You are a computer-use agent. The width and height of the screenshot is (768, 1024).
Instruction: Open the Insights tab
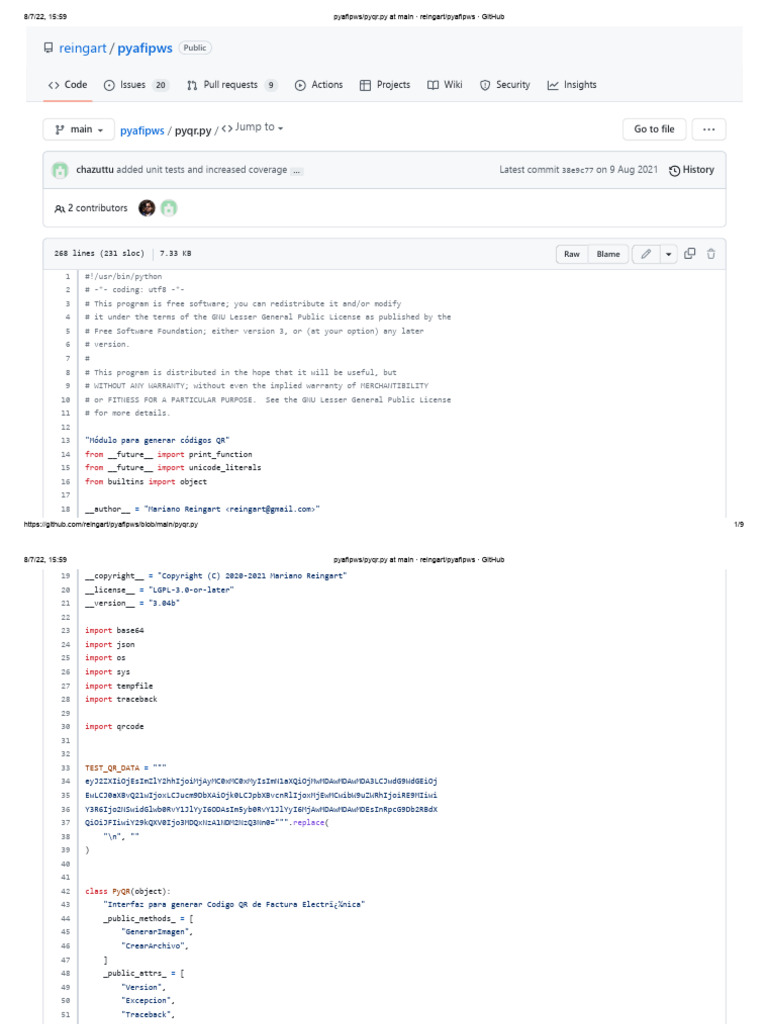(572, 85)
